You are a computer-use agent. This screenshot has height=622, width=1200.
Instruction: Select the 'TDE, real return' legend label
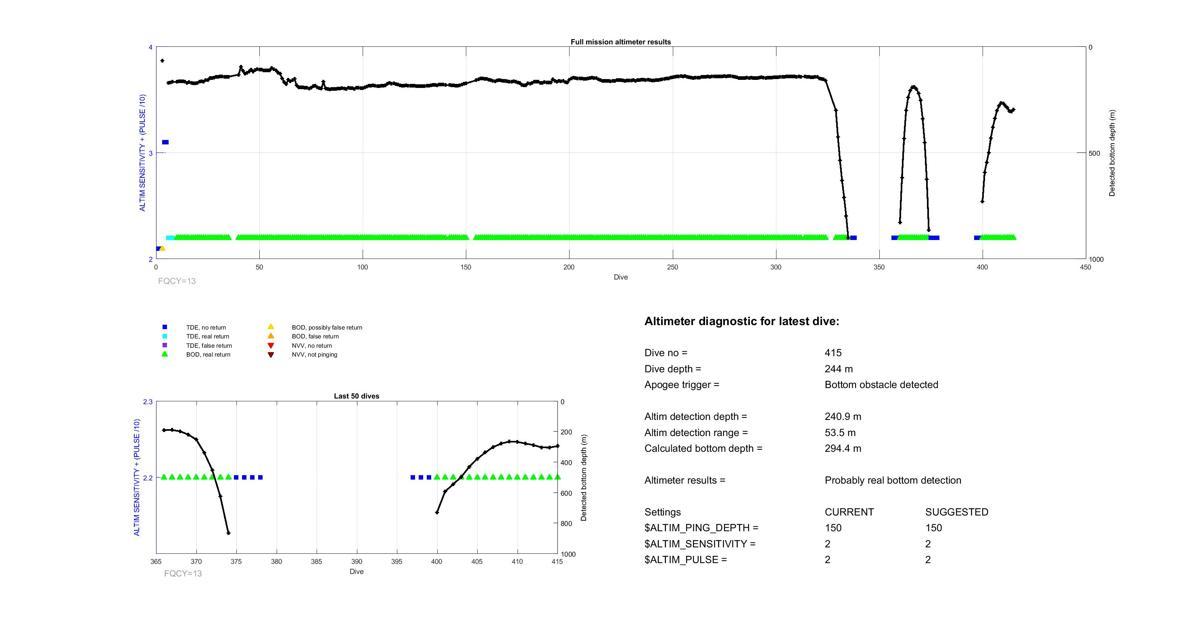tap(208, 336)
